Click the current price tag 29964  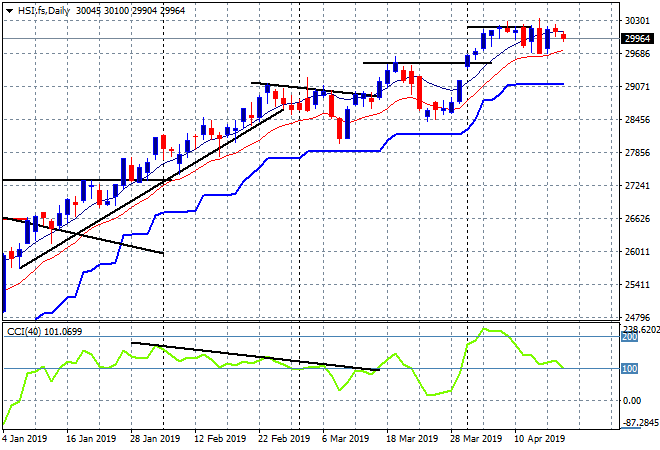(x=637, y=39)
